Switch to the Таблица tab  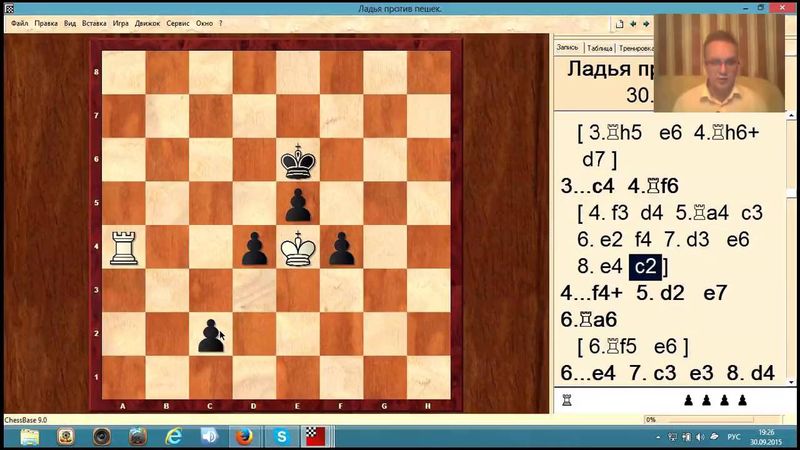tap(600, 47)
